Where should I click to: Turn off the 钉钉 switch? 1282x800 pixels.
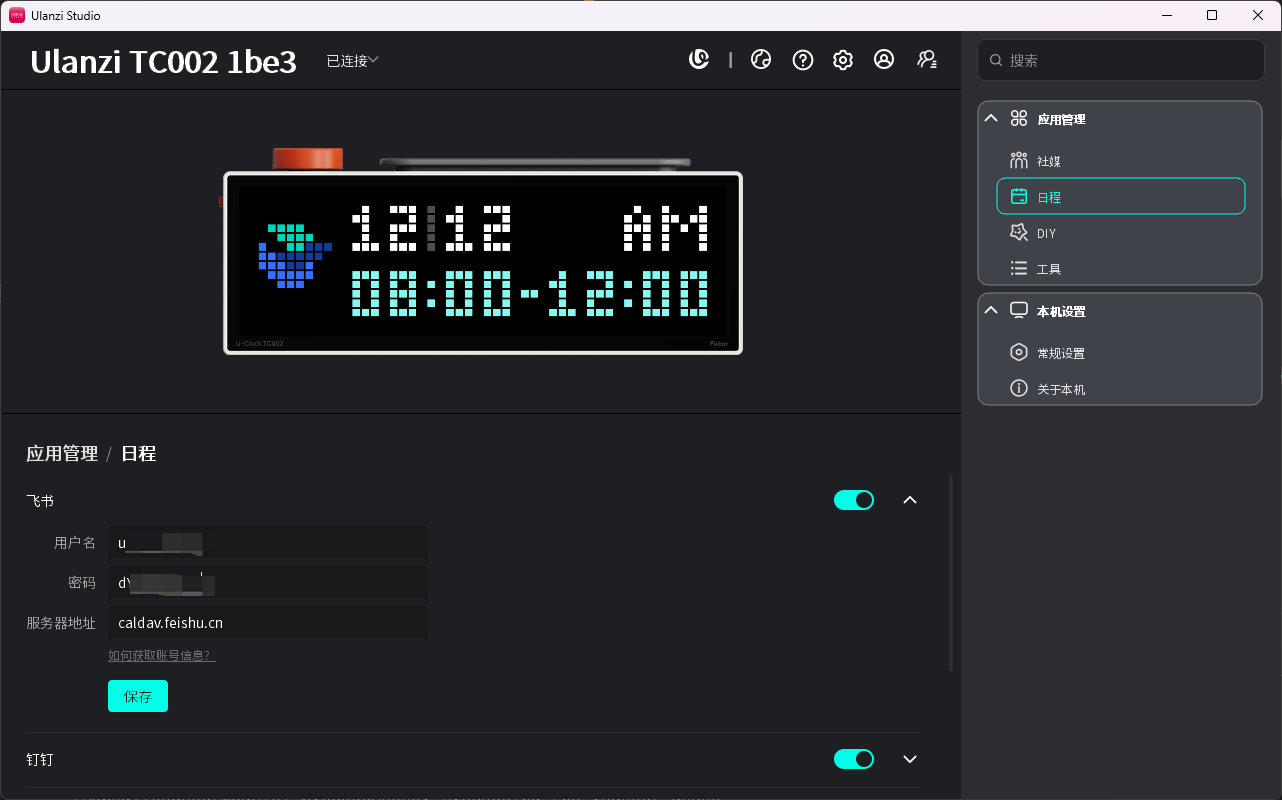pyautogui.click(x=854, y=760)
